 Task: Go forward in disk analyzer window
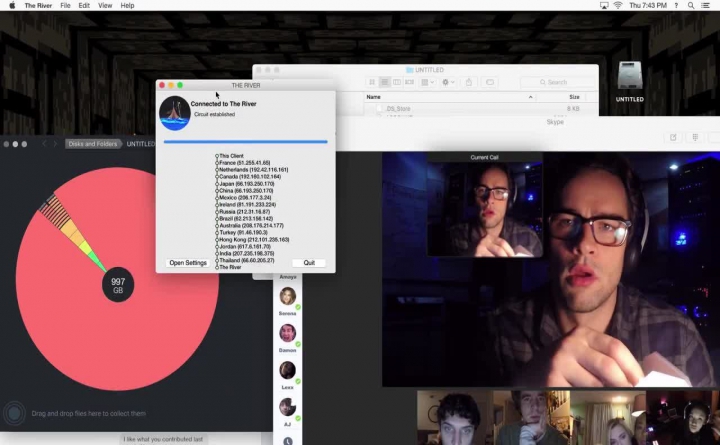[x=55, y=144]
